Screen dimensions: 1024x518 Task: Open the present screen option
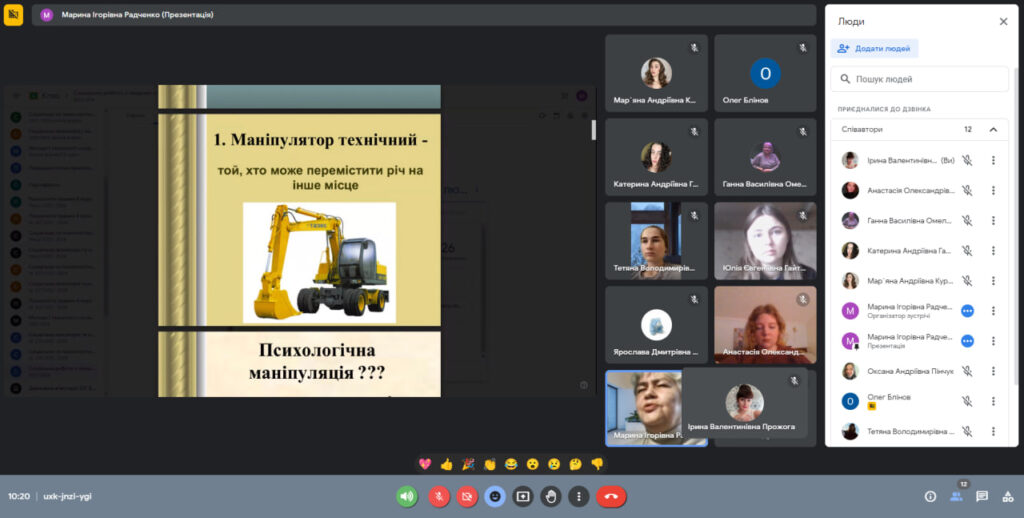[x=522, y=496]
